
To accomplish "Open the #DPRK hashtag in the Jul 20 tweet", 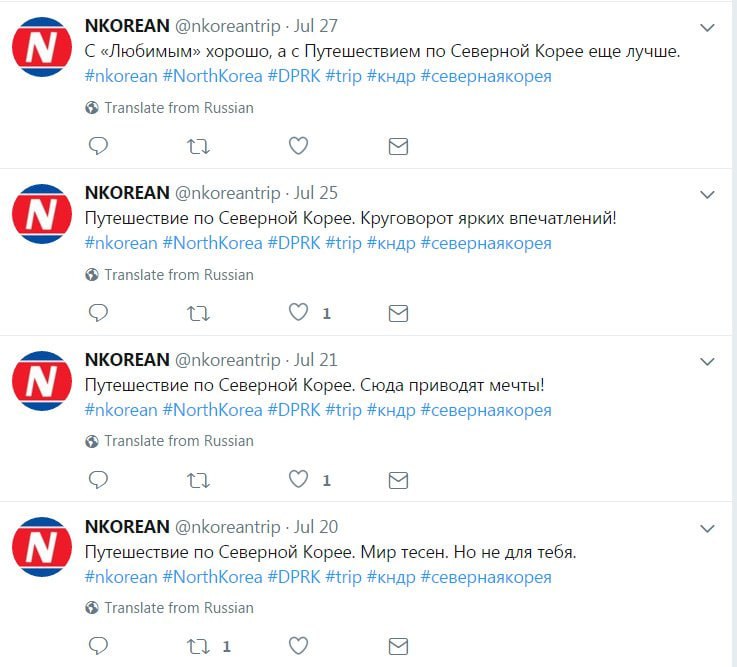I will pos(294,577).
